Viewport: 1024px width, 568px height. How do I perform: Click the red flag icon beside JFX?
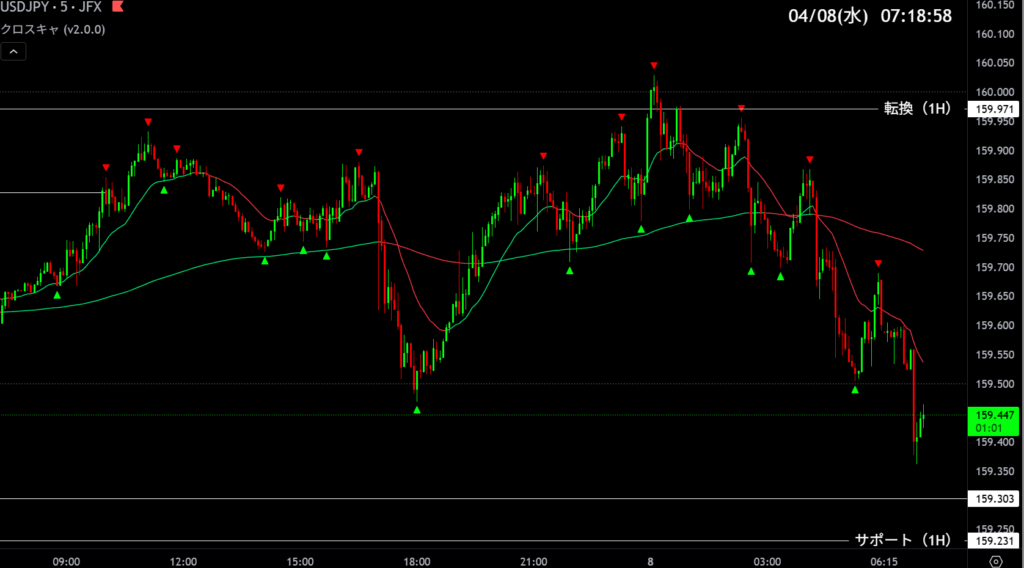click(x=119, y=8)
